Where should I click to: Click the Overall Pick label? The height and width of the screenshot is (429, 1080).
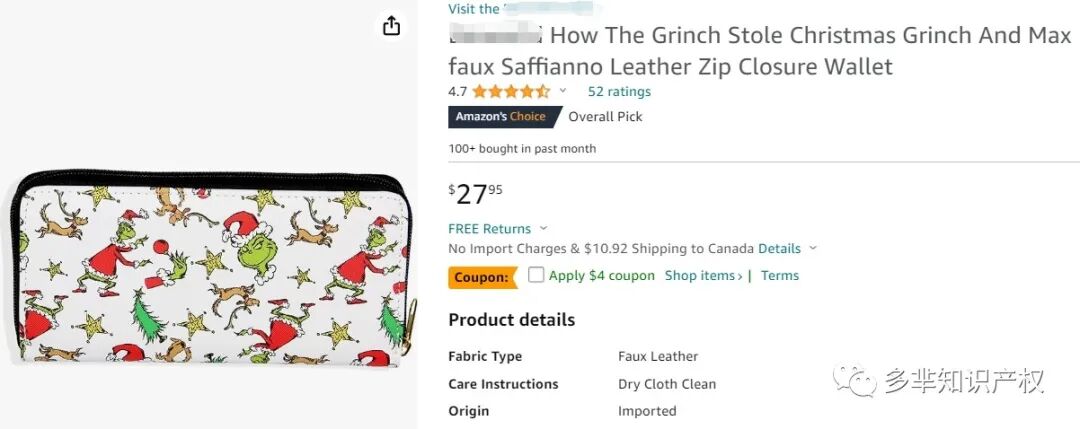tap(605, 117)
